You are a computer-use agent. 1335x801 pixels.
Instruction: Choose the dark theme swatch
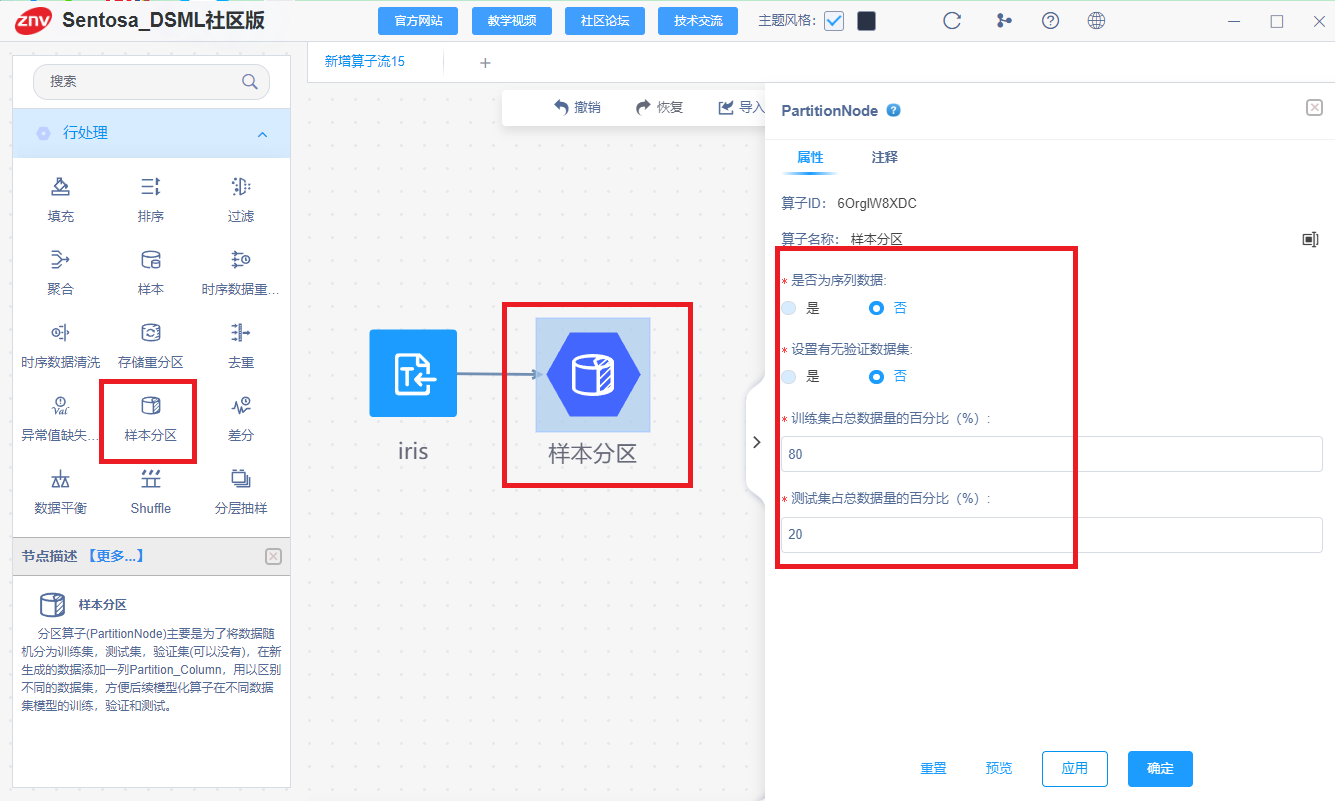(x=867, y=21)
